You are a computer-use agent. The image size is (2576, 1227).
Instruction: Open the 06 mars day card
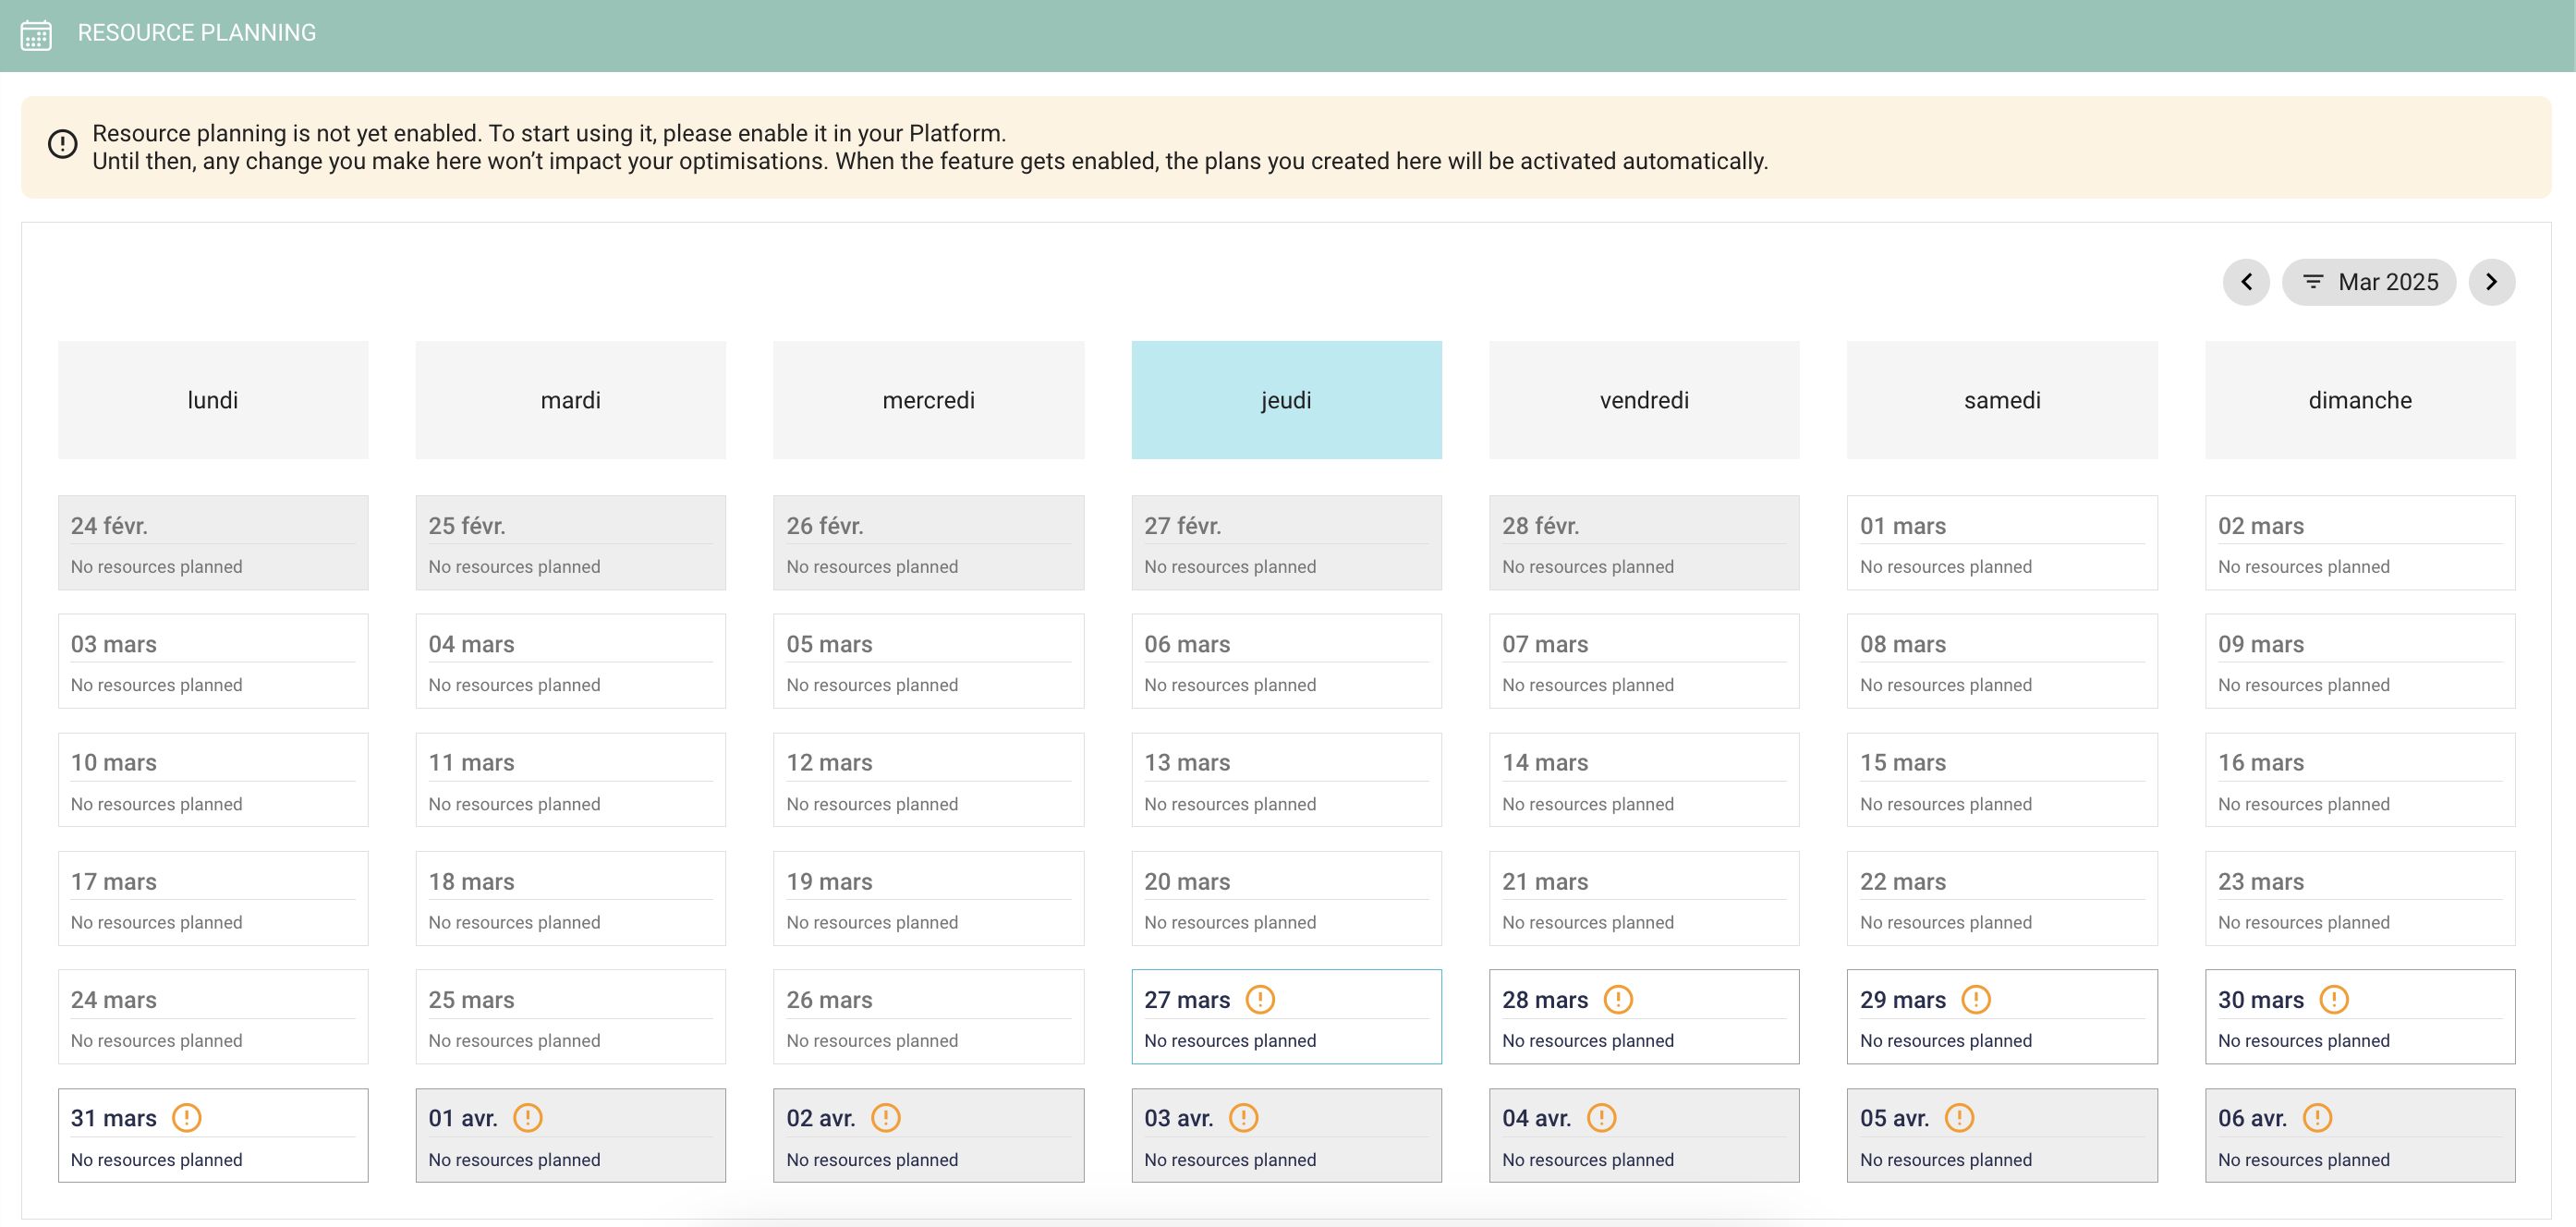coord(1287,661)
